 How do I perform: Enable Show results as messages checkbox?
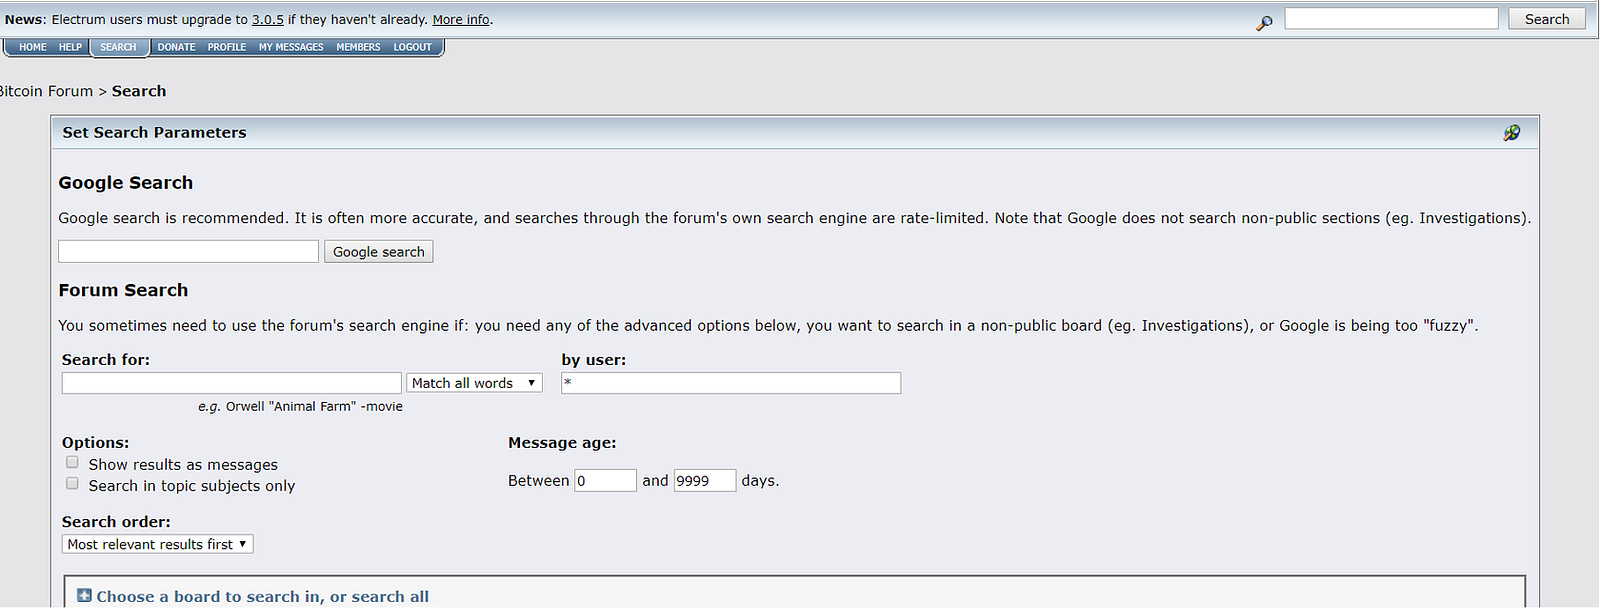click(72, 463)
